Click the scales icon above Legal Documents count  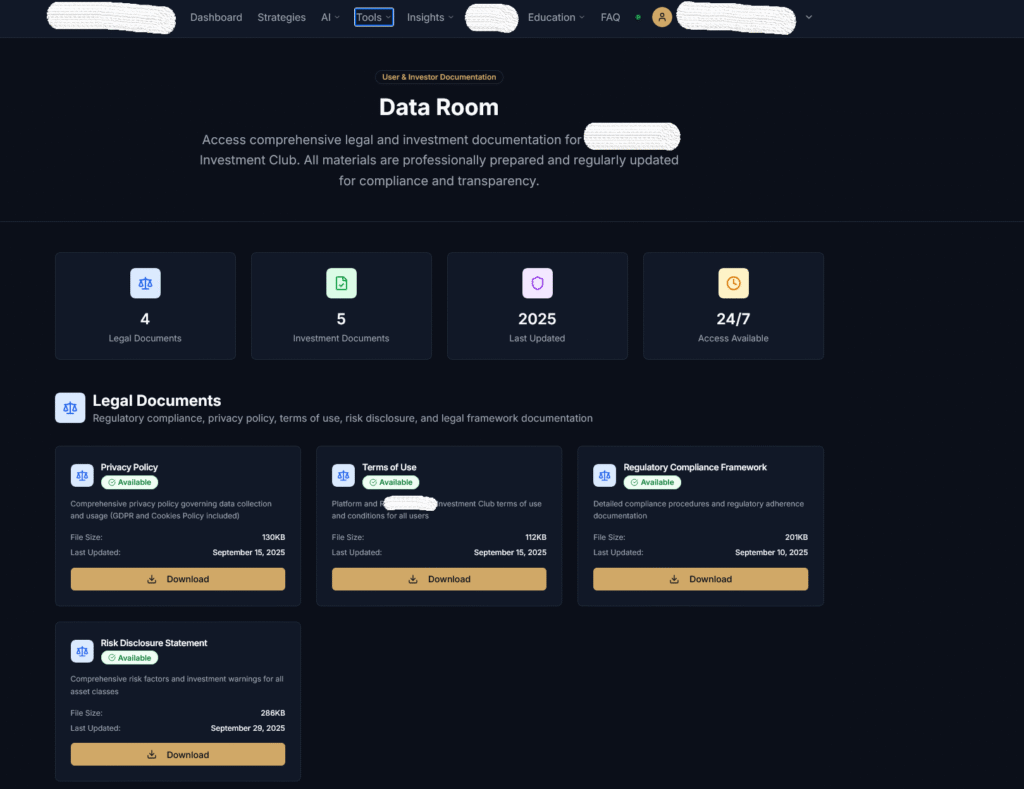[145, 283]
